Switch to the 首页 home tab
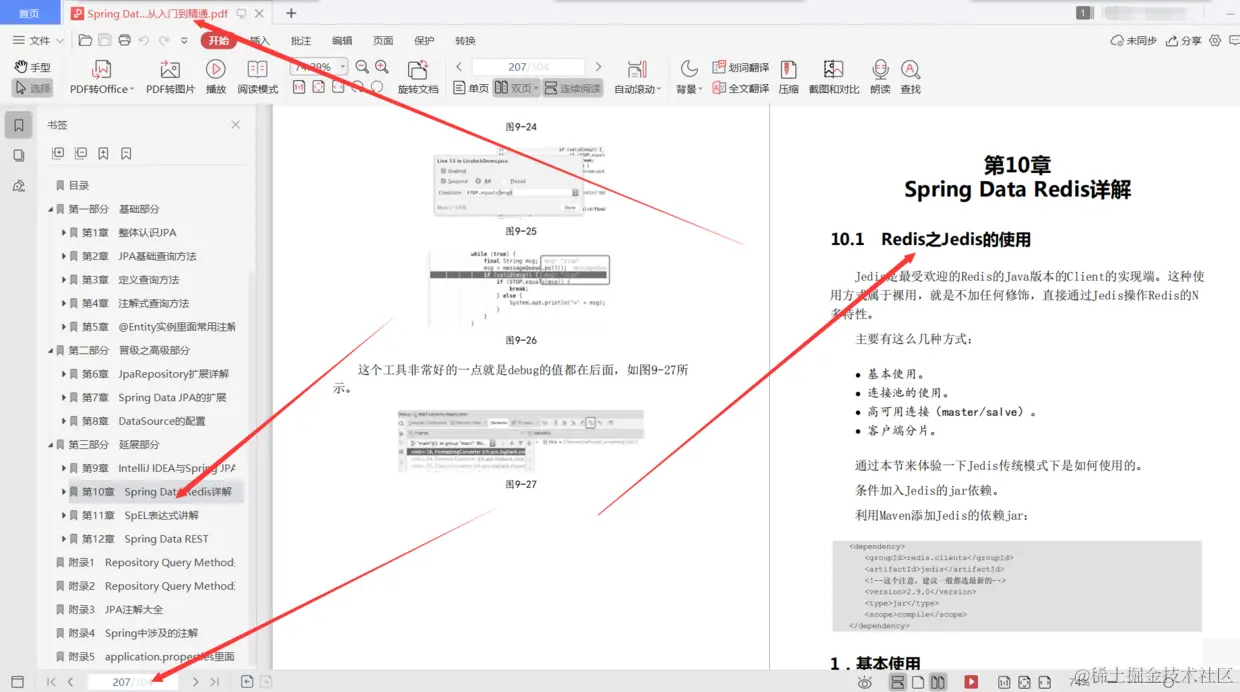The height and width of the screenshot is (692, 1240). tap(30, 14)
